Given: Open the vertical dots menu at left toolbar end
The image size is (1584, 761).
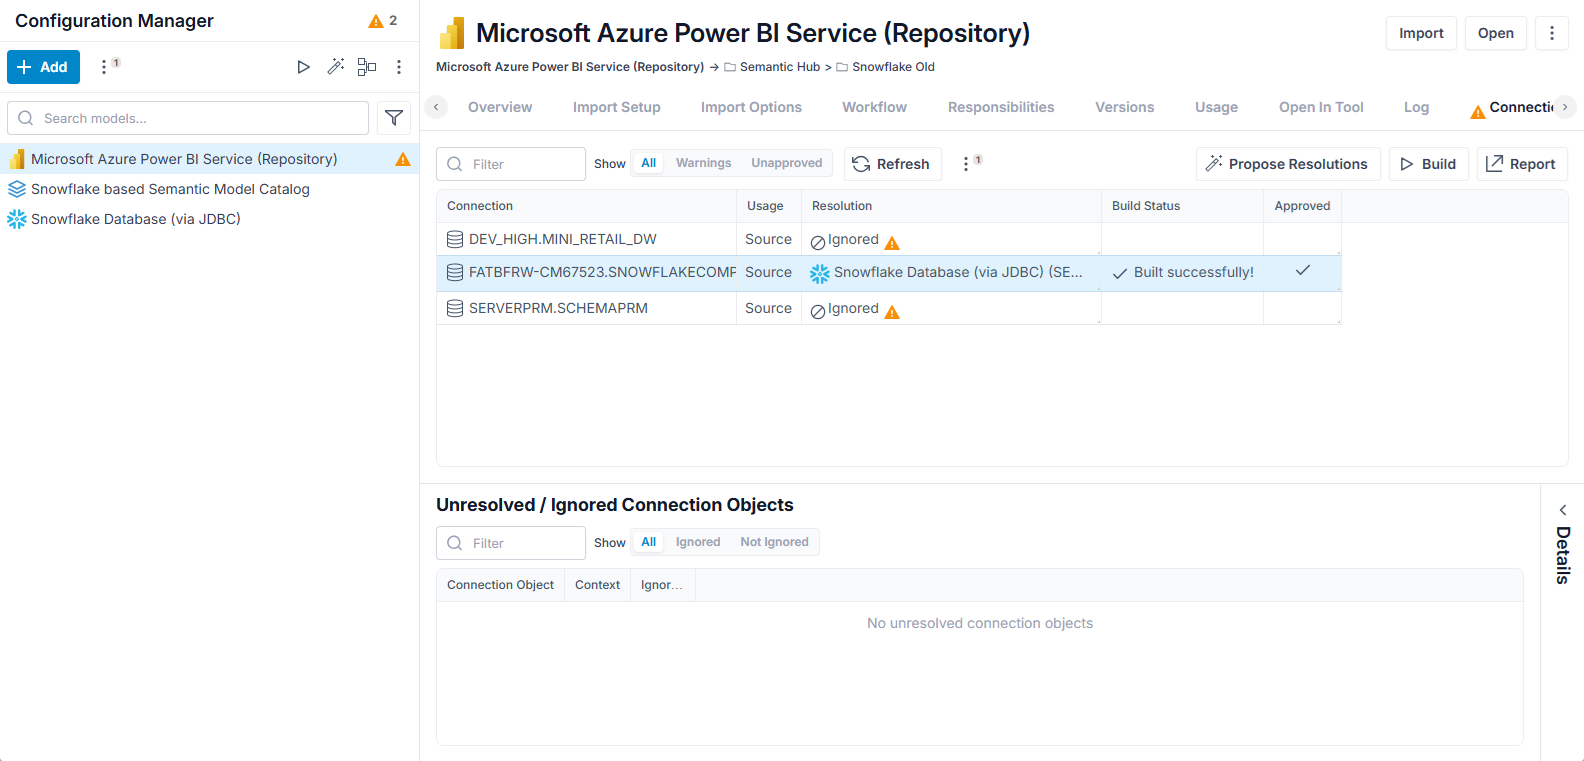Looking at the screenshot, I should (399, 67).
